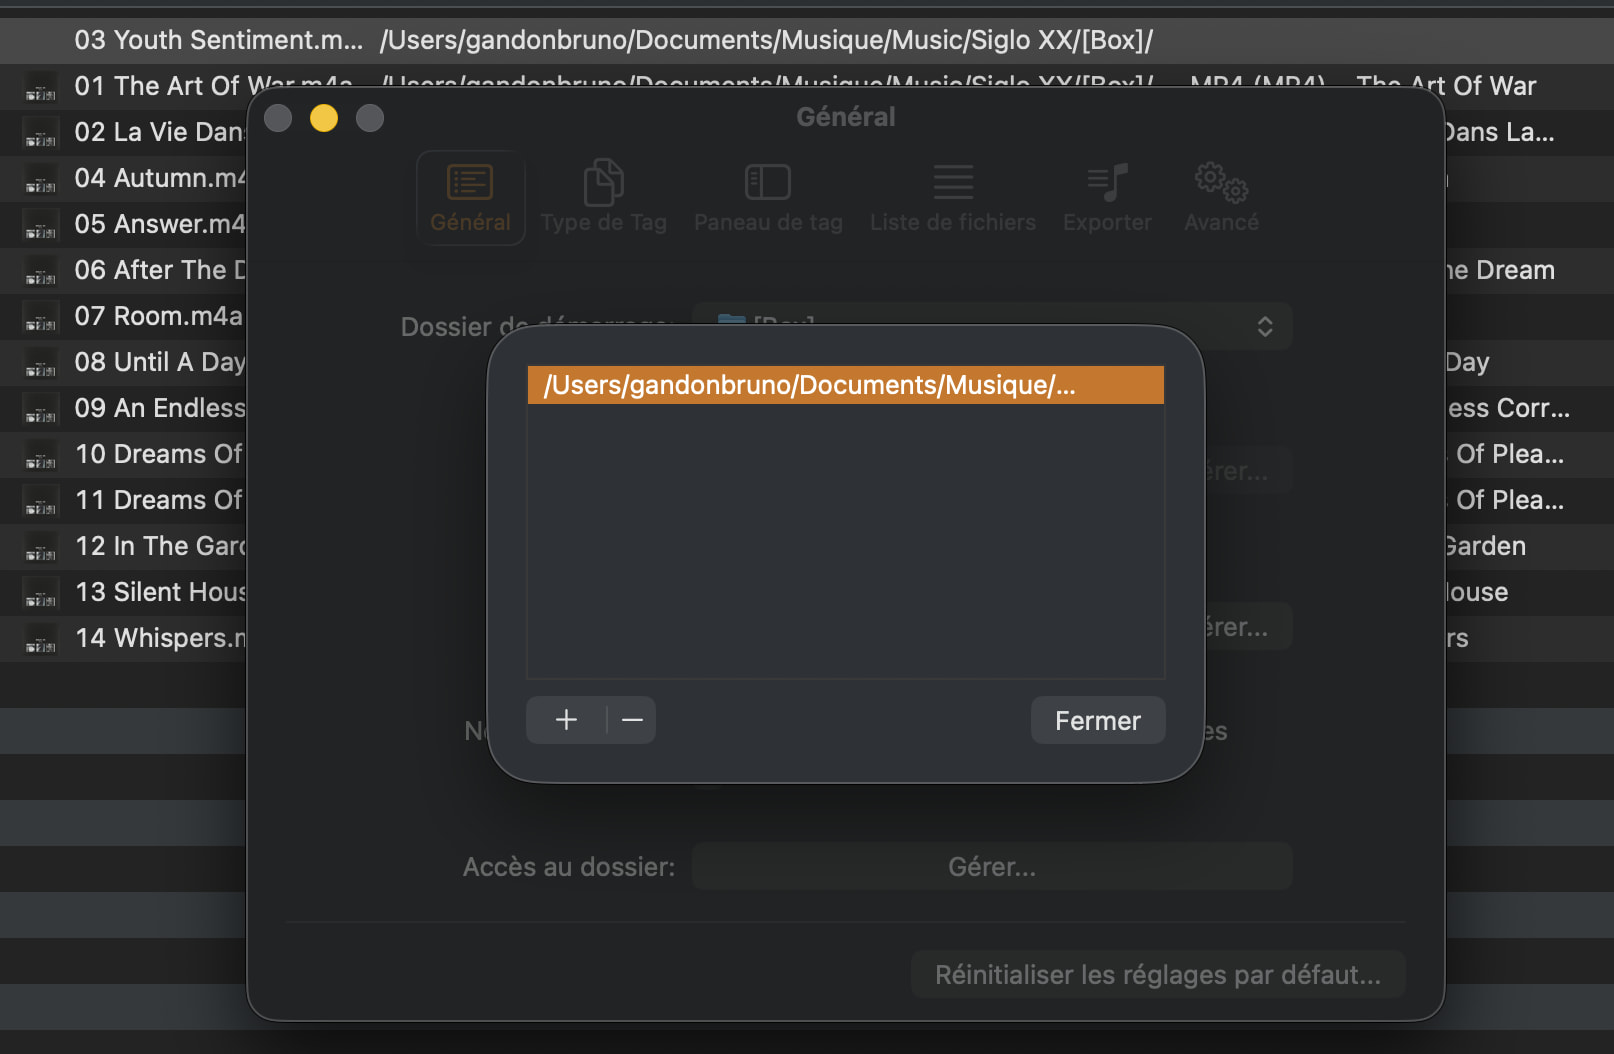Select the 03 Youth Sentiment file row

pos(807,40)
